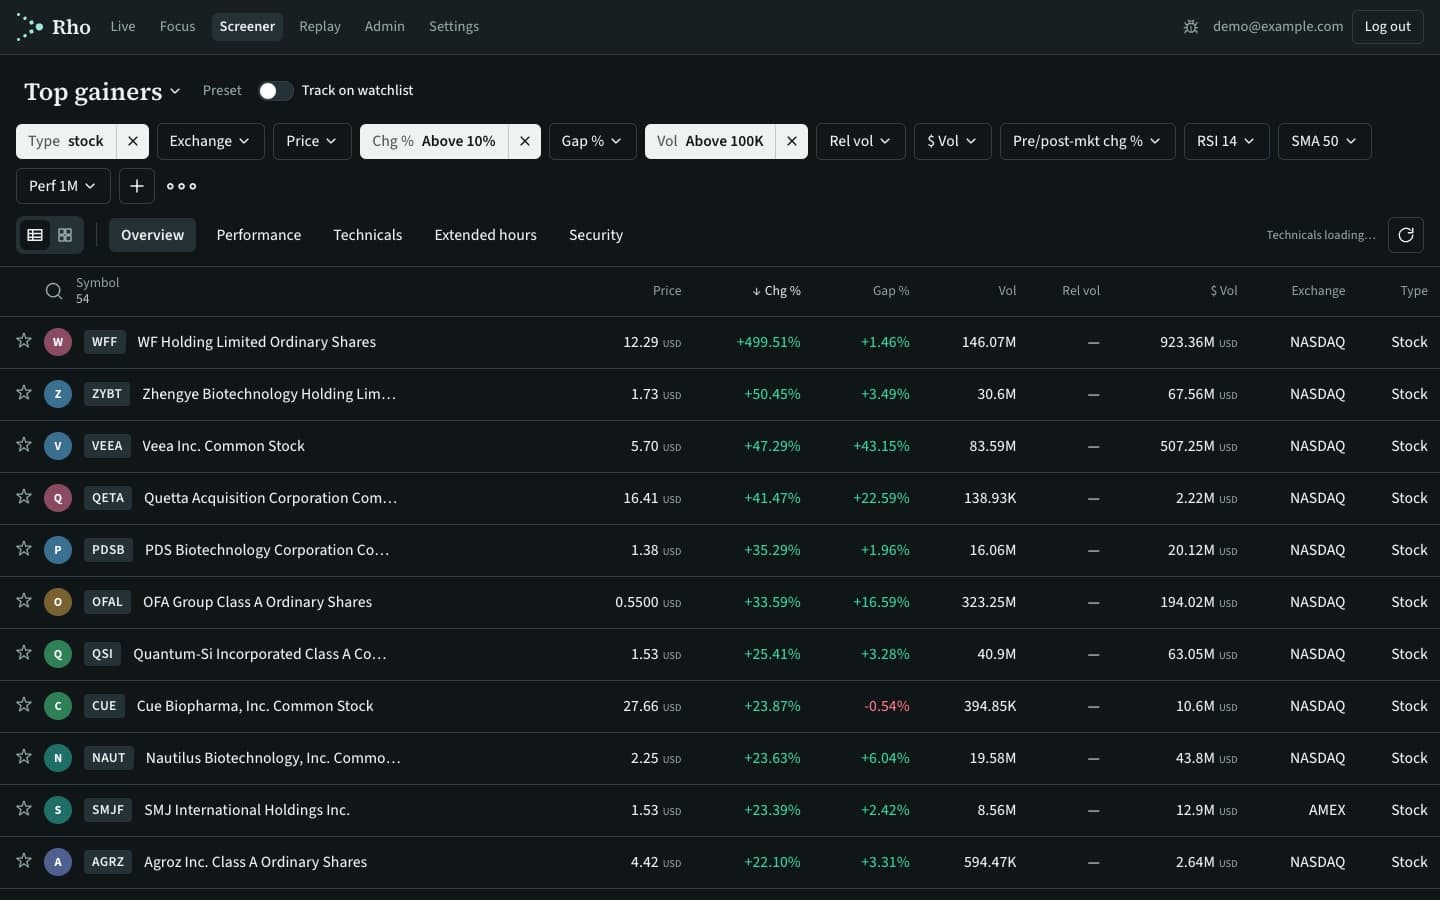Click the Rho logo icon

pos(30,27)
